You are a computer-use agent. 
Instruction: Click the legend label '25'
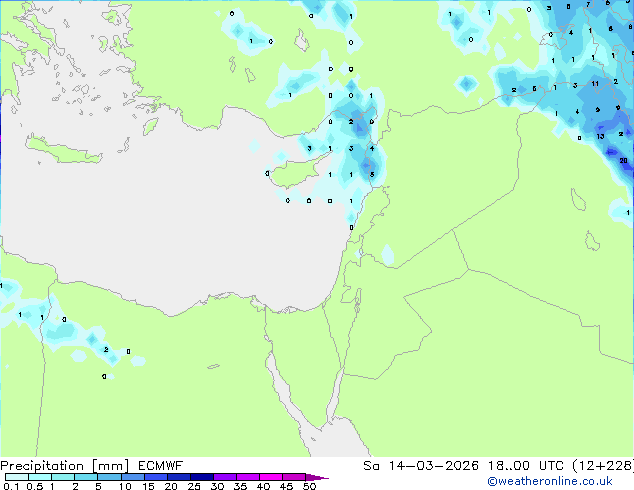click(194, 486)
